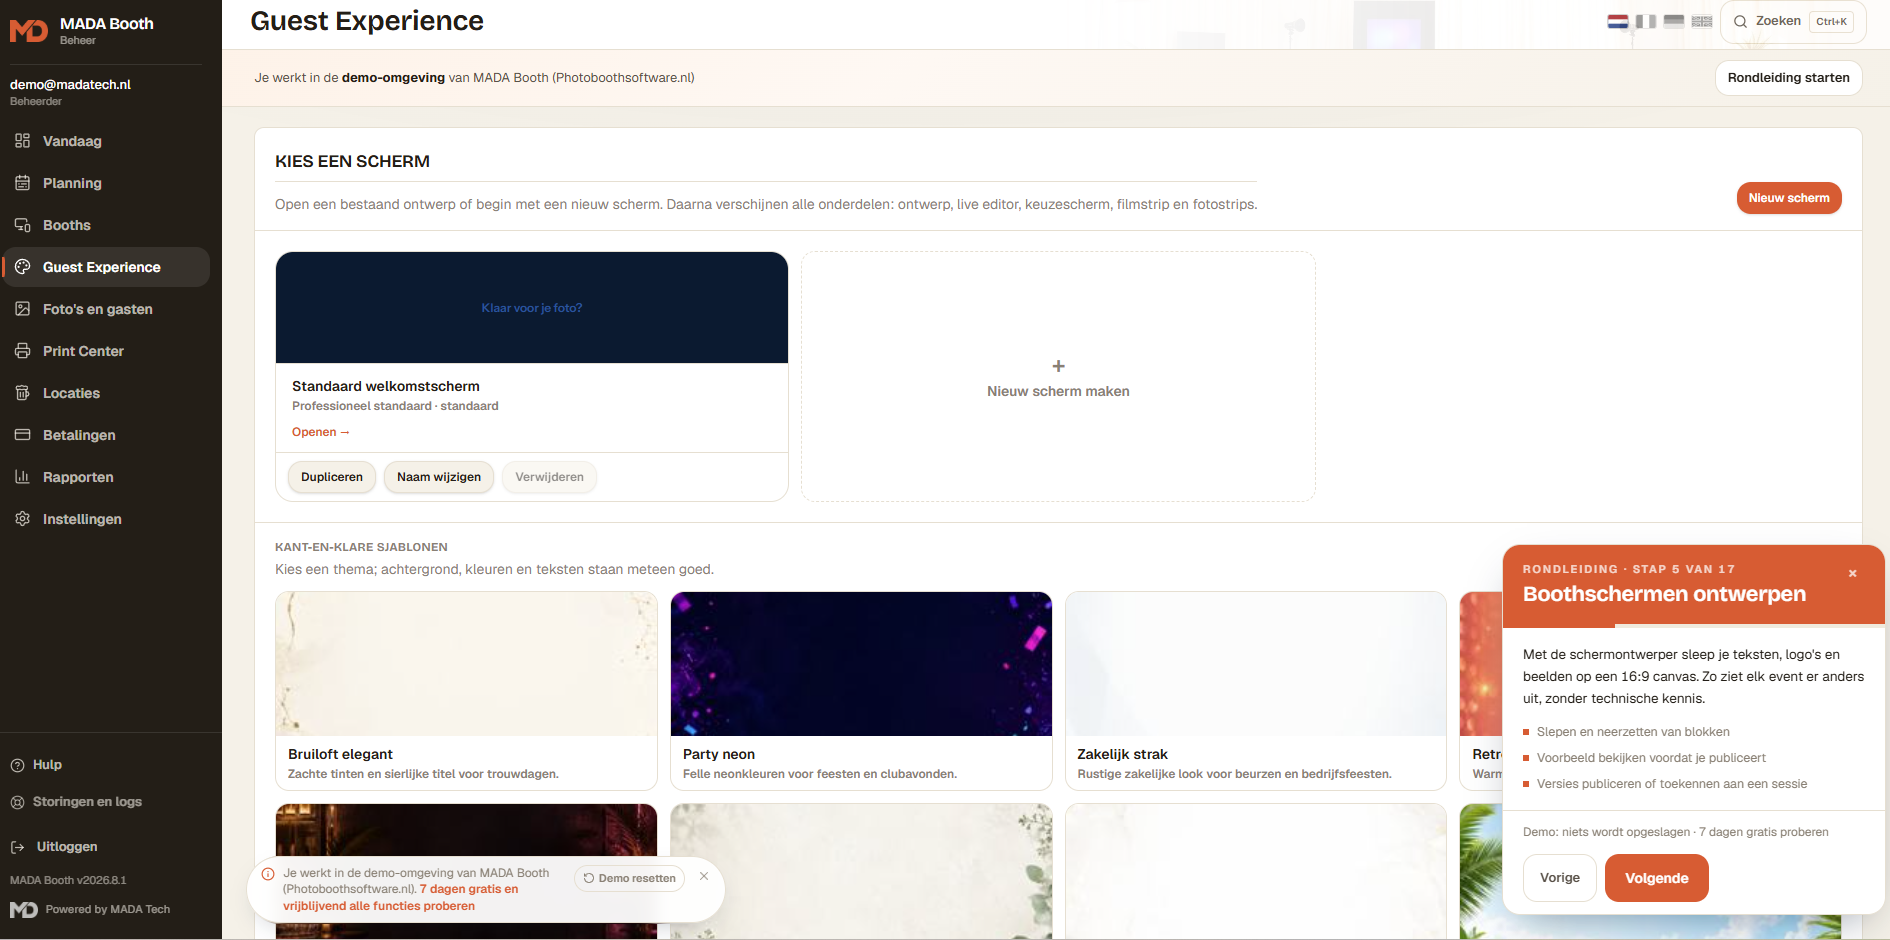Open the Standaard welkomstscherm preview thumbnail

(x=532, y=308)
